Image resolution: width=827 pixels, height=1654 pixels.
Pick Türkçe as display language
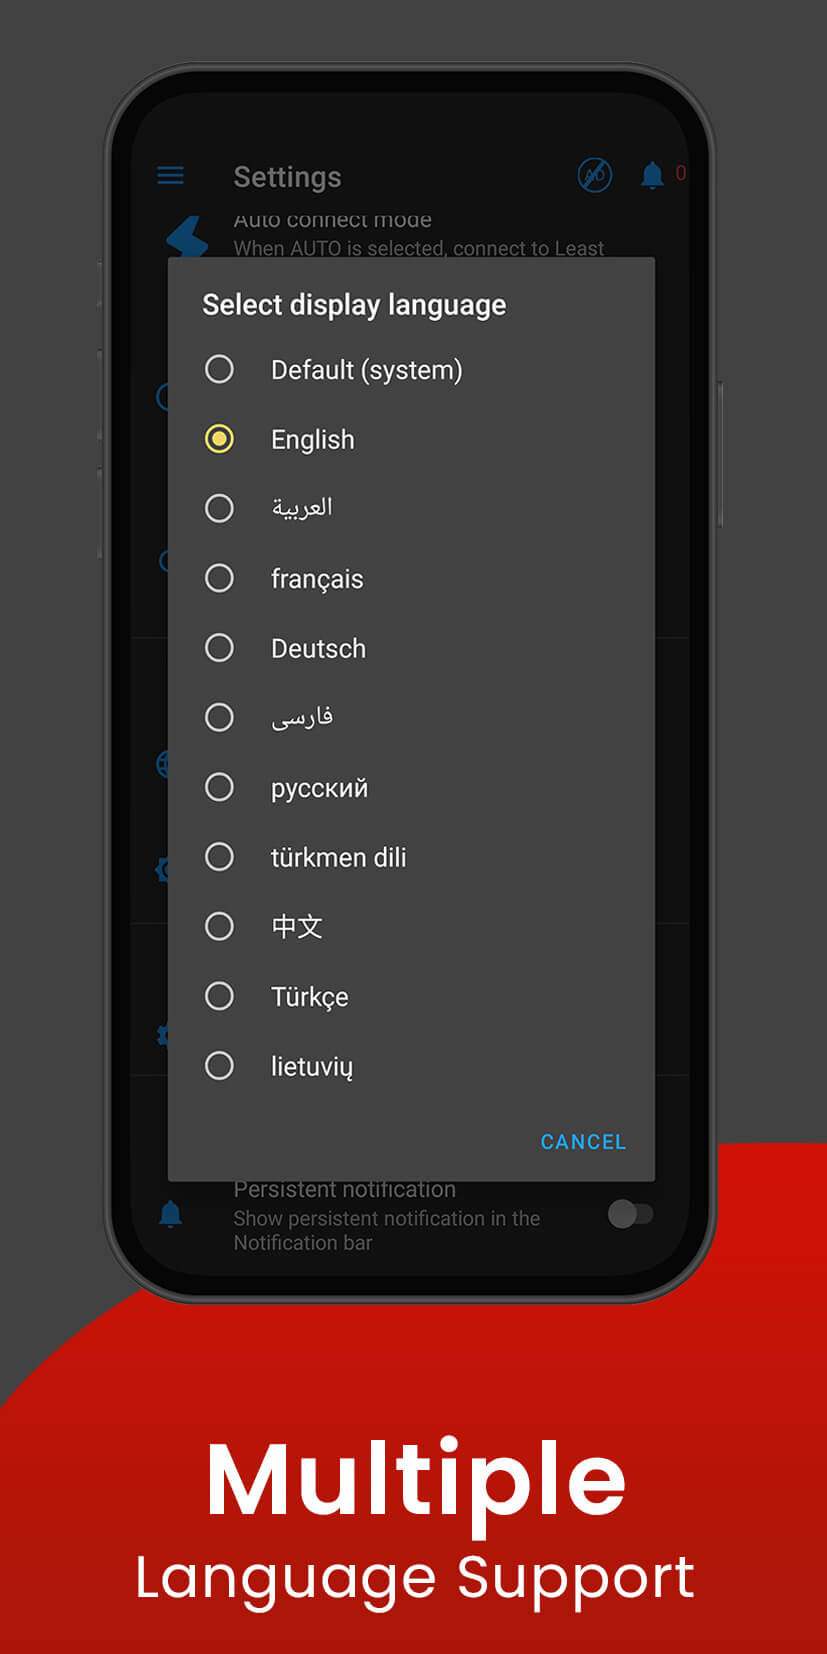pos(219,996)
